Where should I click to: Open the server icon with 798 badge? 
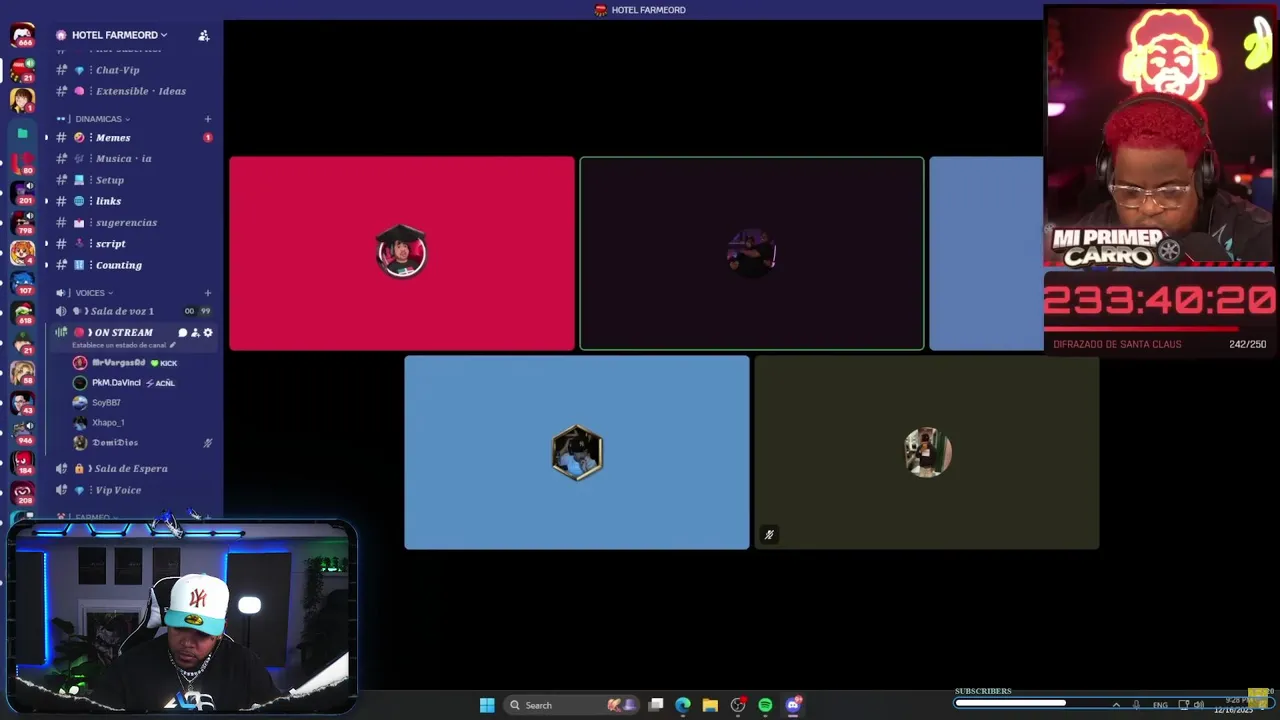(x=22, y=222)
